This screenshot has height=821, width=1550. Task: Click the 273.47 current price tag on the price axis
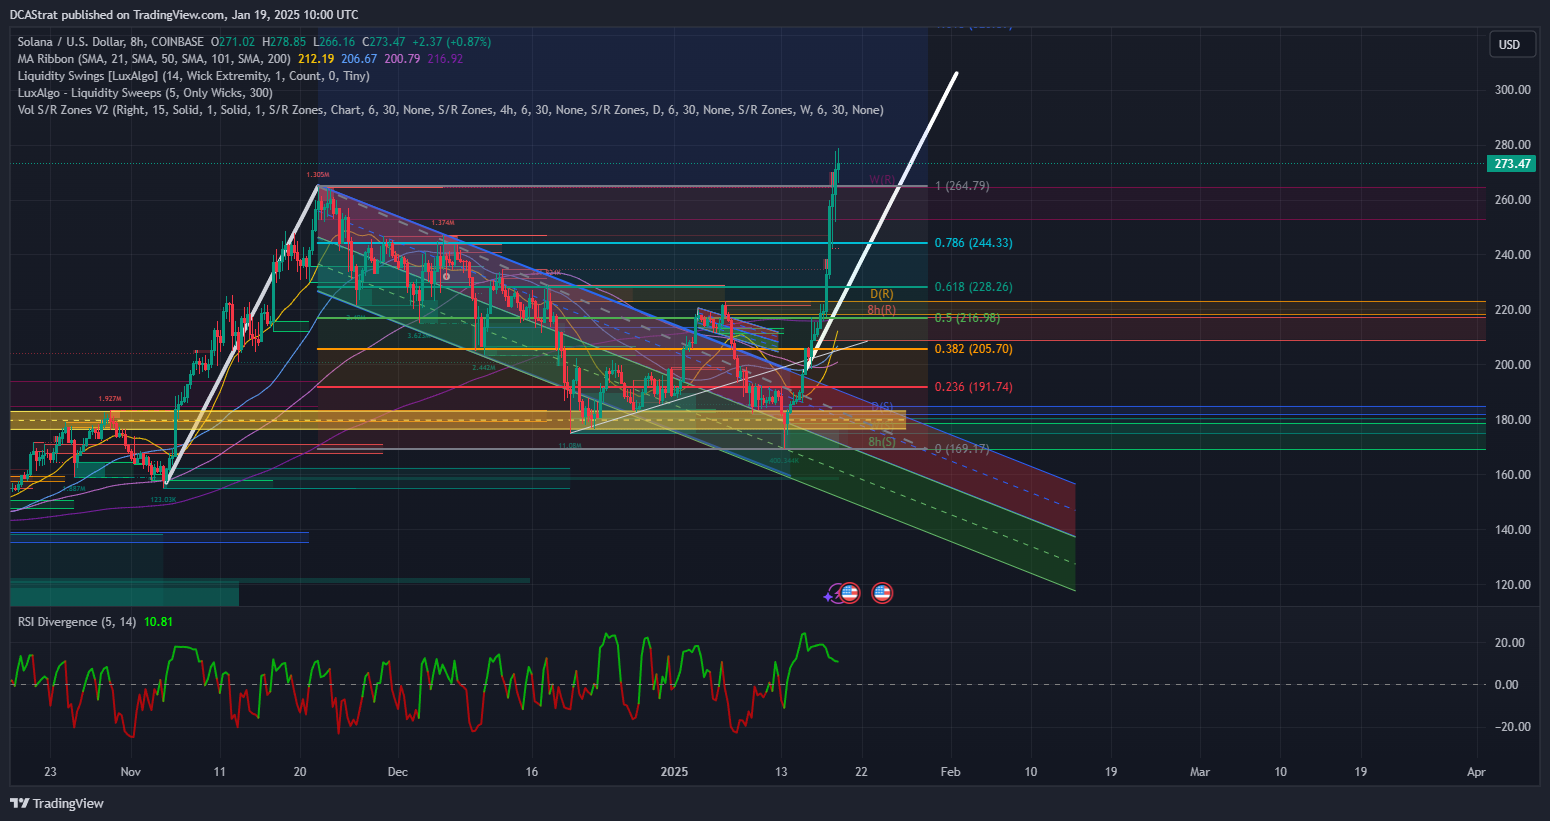click(x=1512, y=164)
